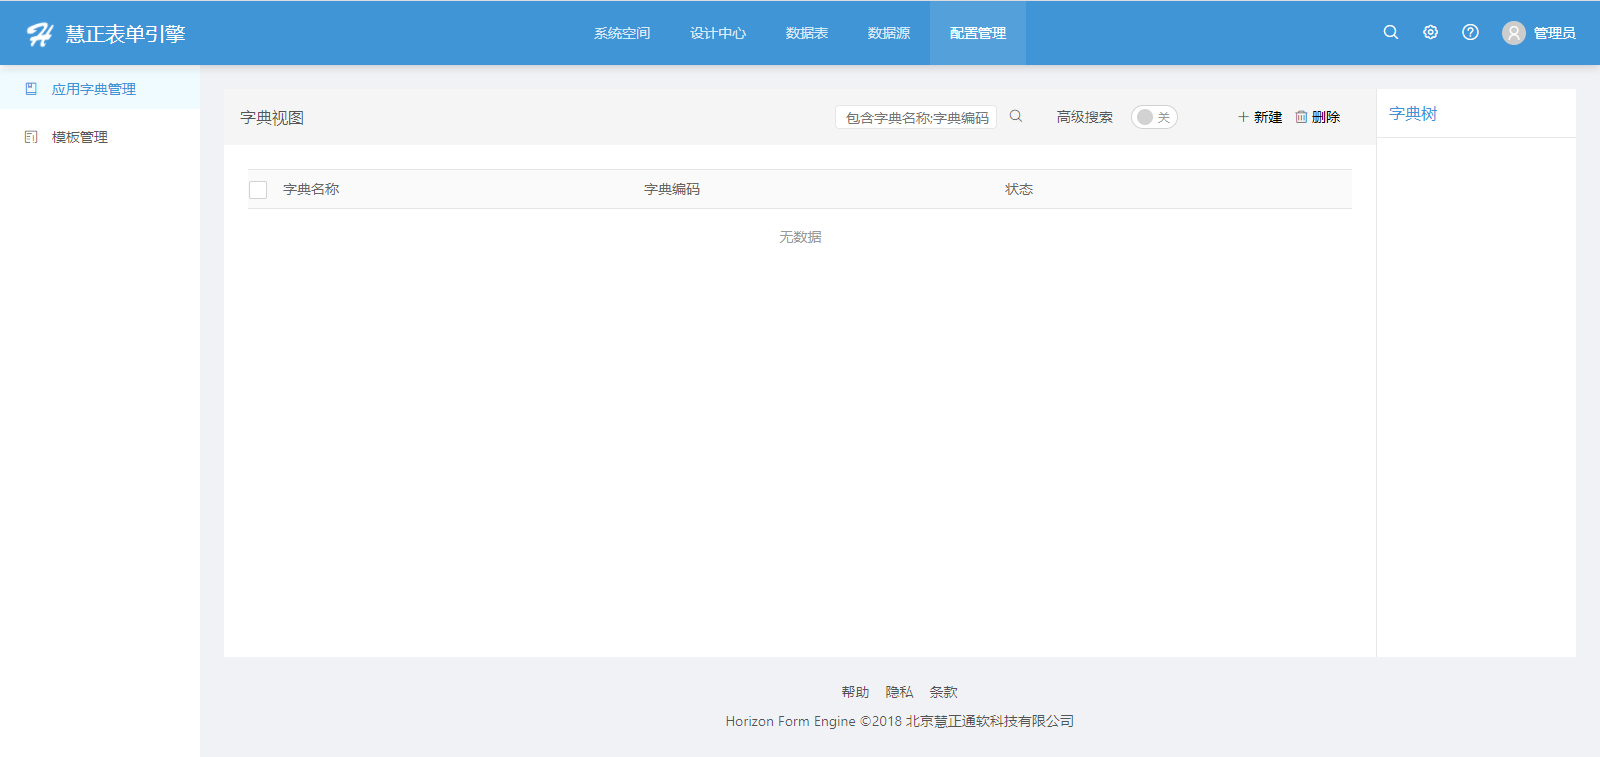Click the 管理员 user avatar icon
1600x757 pixels.
click(x=1514, y=33)
